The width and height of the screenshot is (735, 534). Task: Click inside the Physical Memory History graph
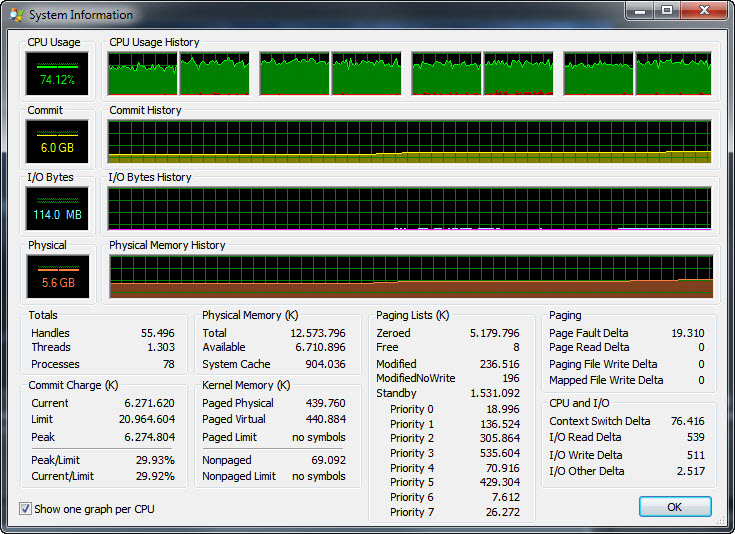coord(409,276)
